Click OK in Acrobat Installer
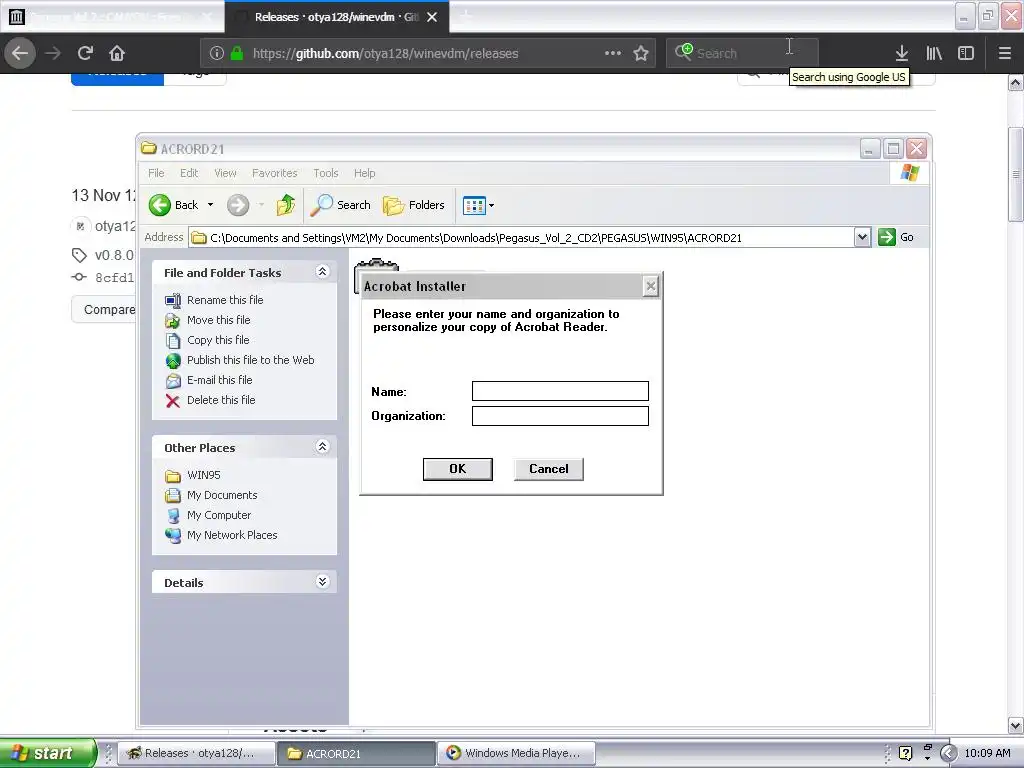Screen dimensions: 1024x768 coord(458,469)
